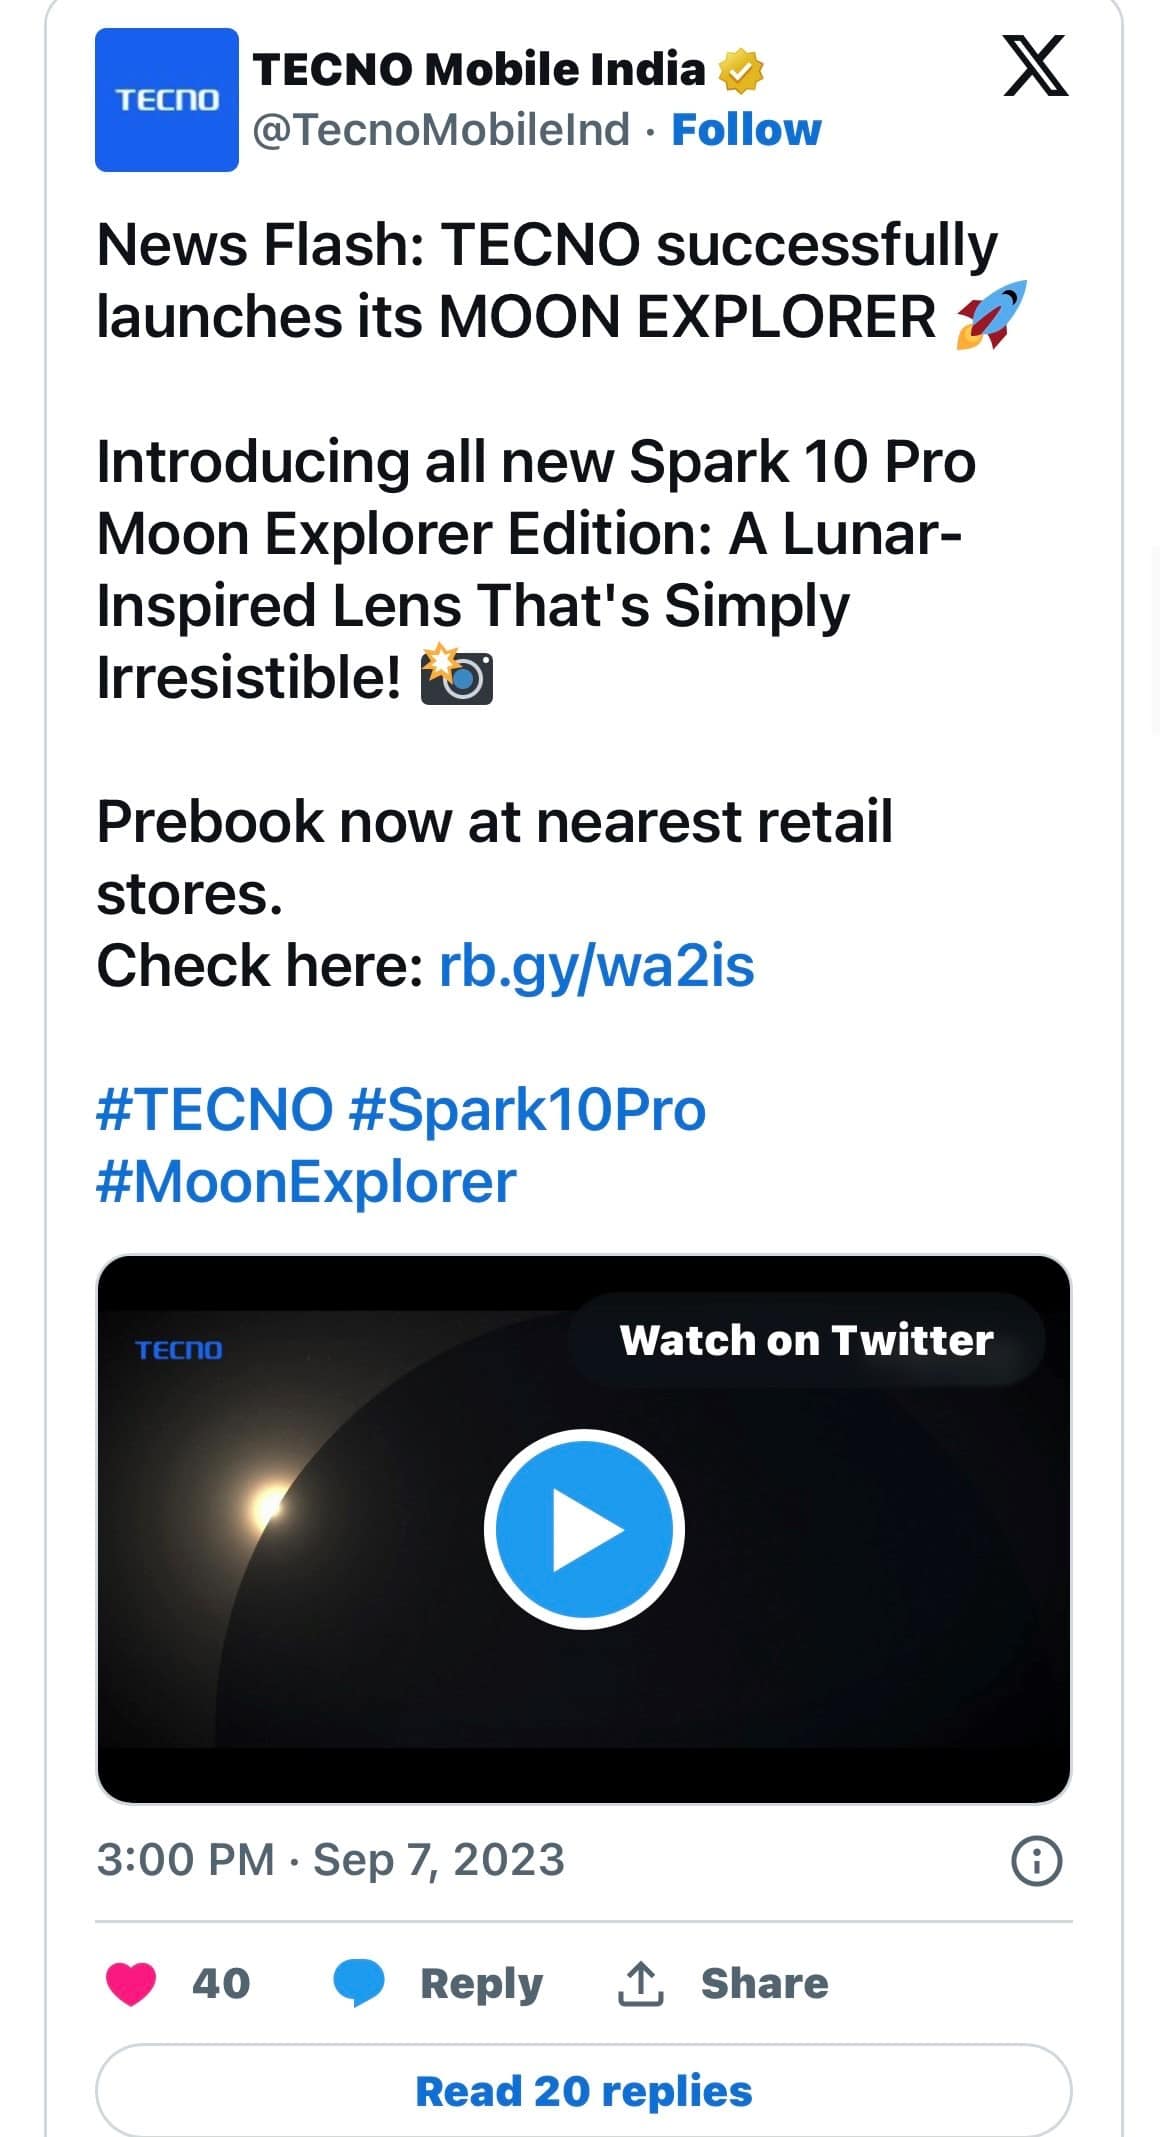Open the TECNO profile avatar
The width and height of the screenshot is (1169, 2137).
(x=167, y=100)
